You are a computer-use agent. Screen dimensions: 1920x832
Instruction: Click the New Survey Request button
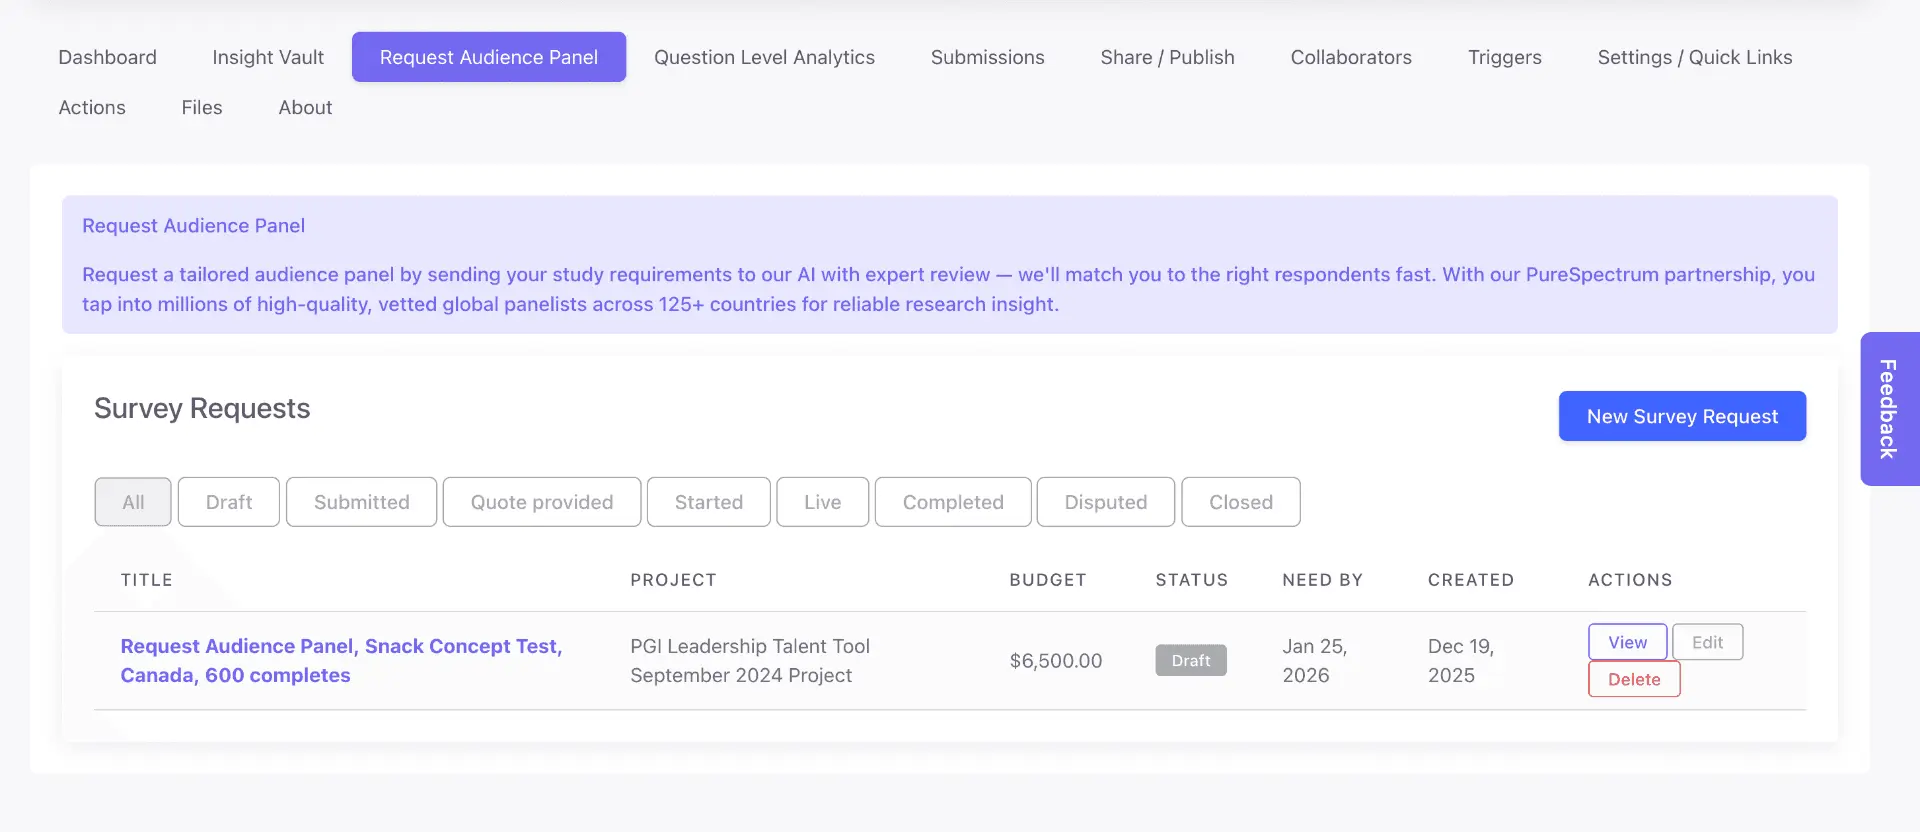[x=1682, y=416]
